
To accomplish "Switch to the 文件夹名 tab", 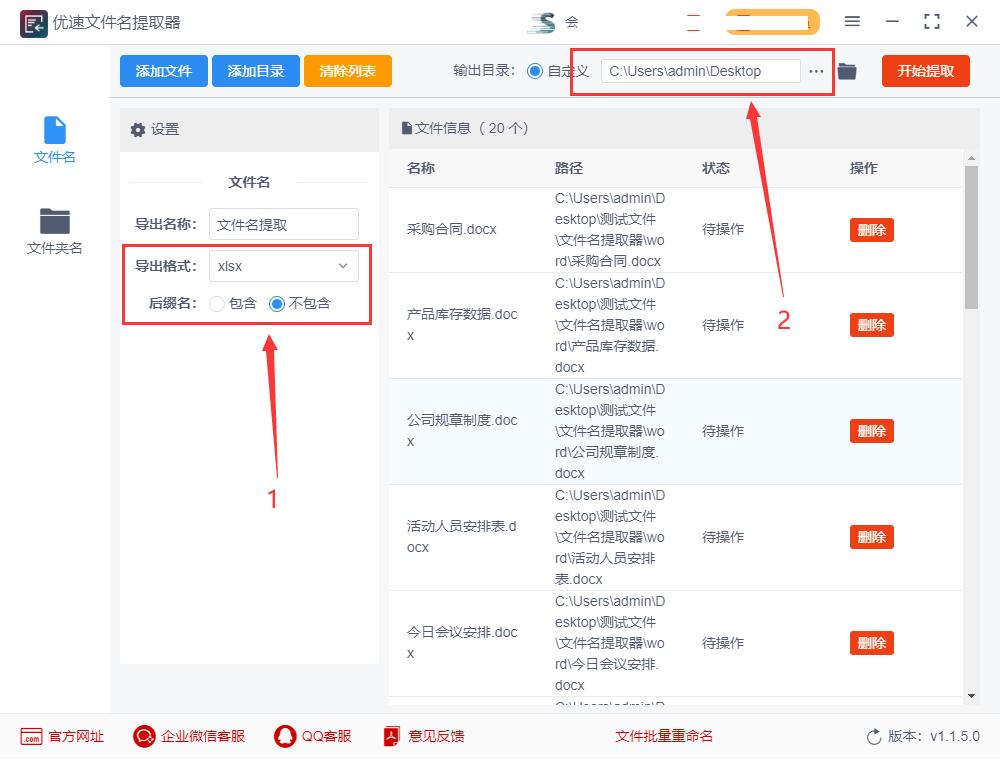I will pyautogui.click(x=53, y=228).
